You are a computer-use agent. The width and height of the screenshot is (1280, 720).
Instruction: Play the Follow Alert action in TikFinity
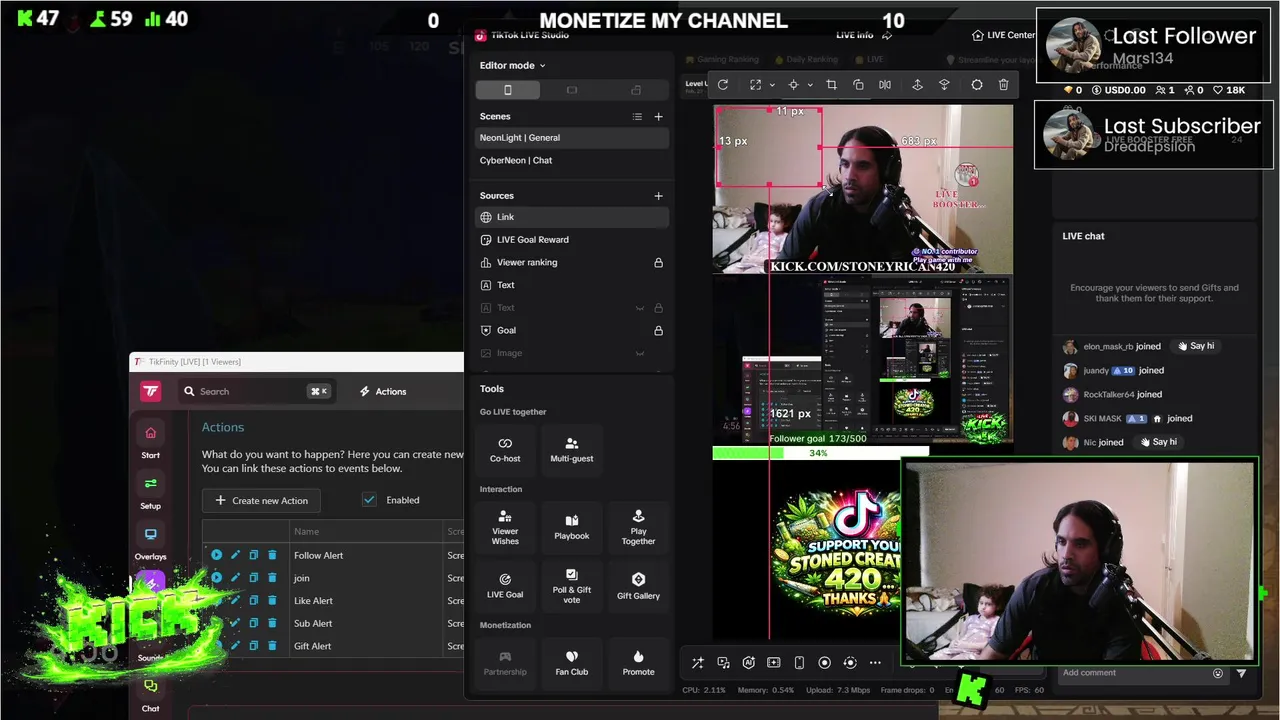point(216,555)
